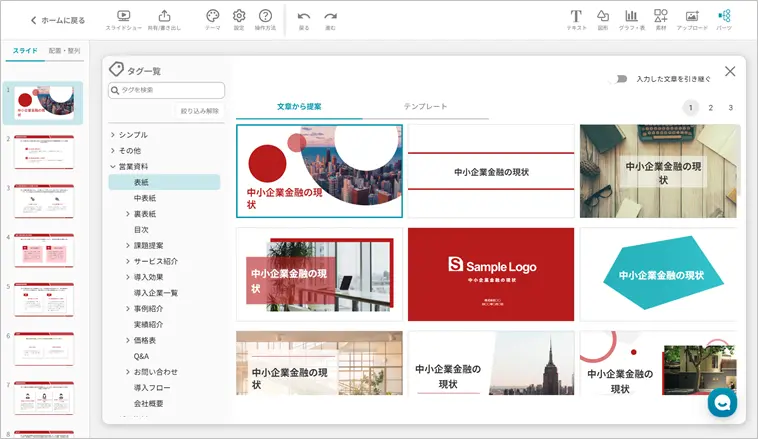
Task: Choose the white template with red lines
Action: [x=491, y=171]
